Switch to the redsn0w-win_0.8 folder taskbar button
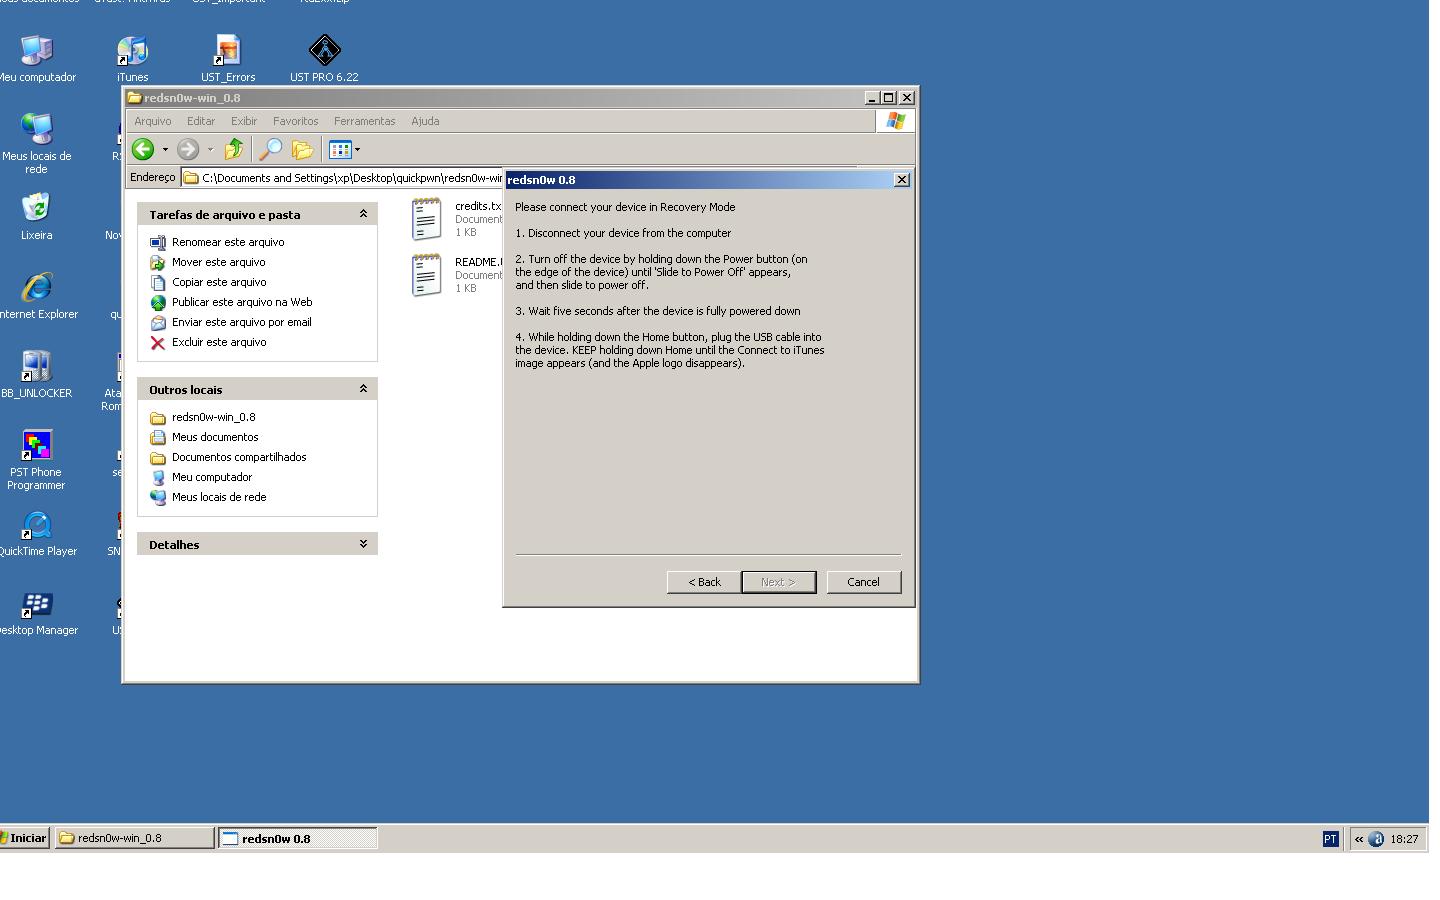This screenshot has height=900, width=1440. click(134, 838)
